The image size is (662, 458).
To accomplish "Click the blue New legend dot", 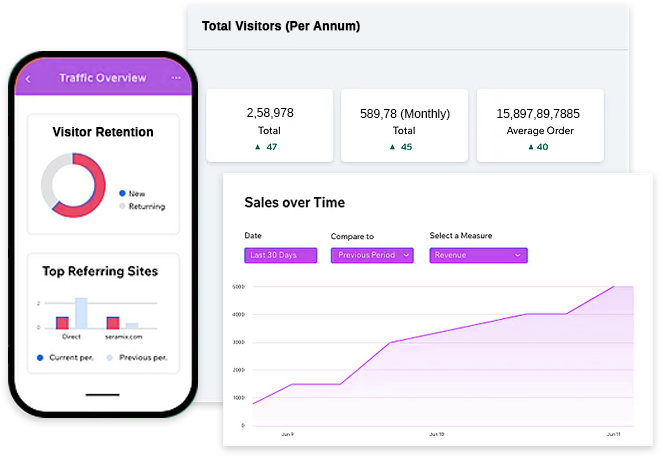I will click(x=122, y=193).
